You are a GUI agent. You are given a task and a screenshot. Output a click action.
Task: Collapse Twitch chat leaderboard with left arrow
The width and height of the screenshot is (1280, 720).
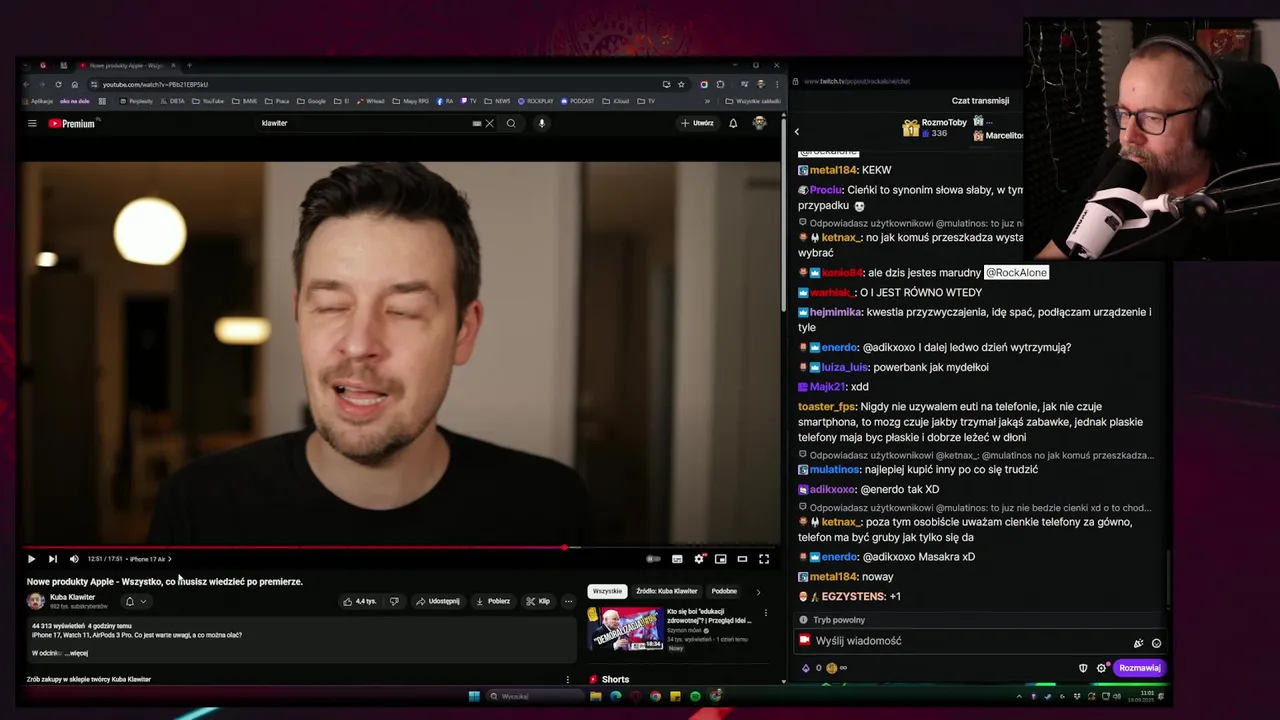point(797,131)
